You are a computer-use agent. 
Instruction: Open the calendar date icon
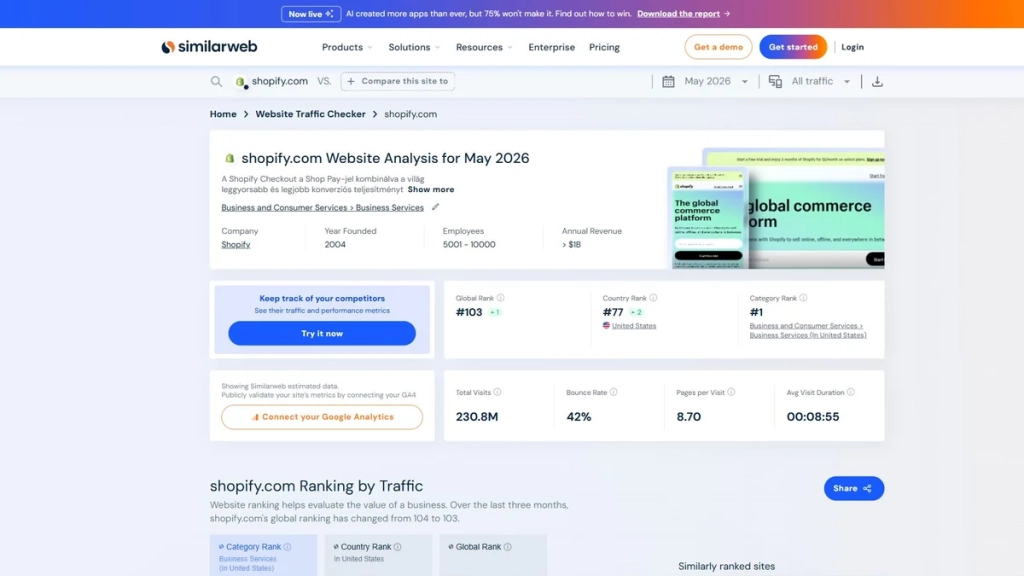[x=668, y=82]
